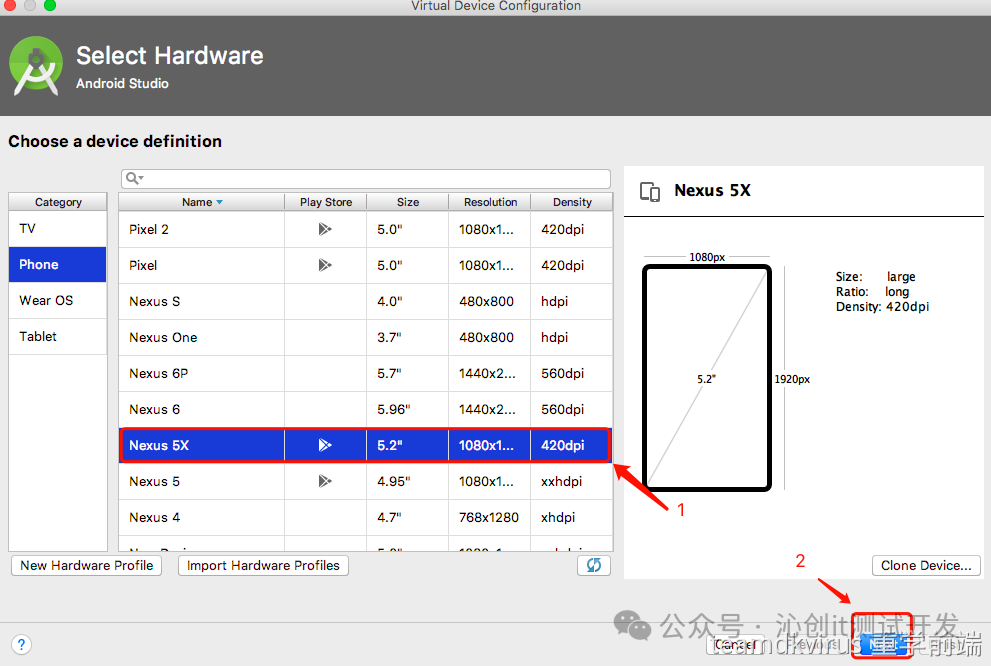Select the Nexus 5X device name
Image resolution: width=991 pixels, height=666 pixels.
click(x=159, y=445)
